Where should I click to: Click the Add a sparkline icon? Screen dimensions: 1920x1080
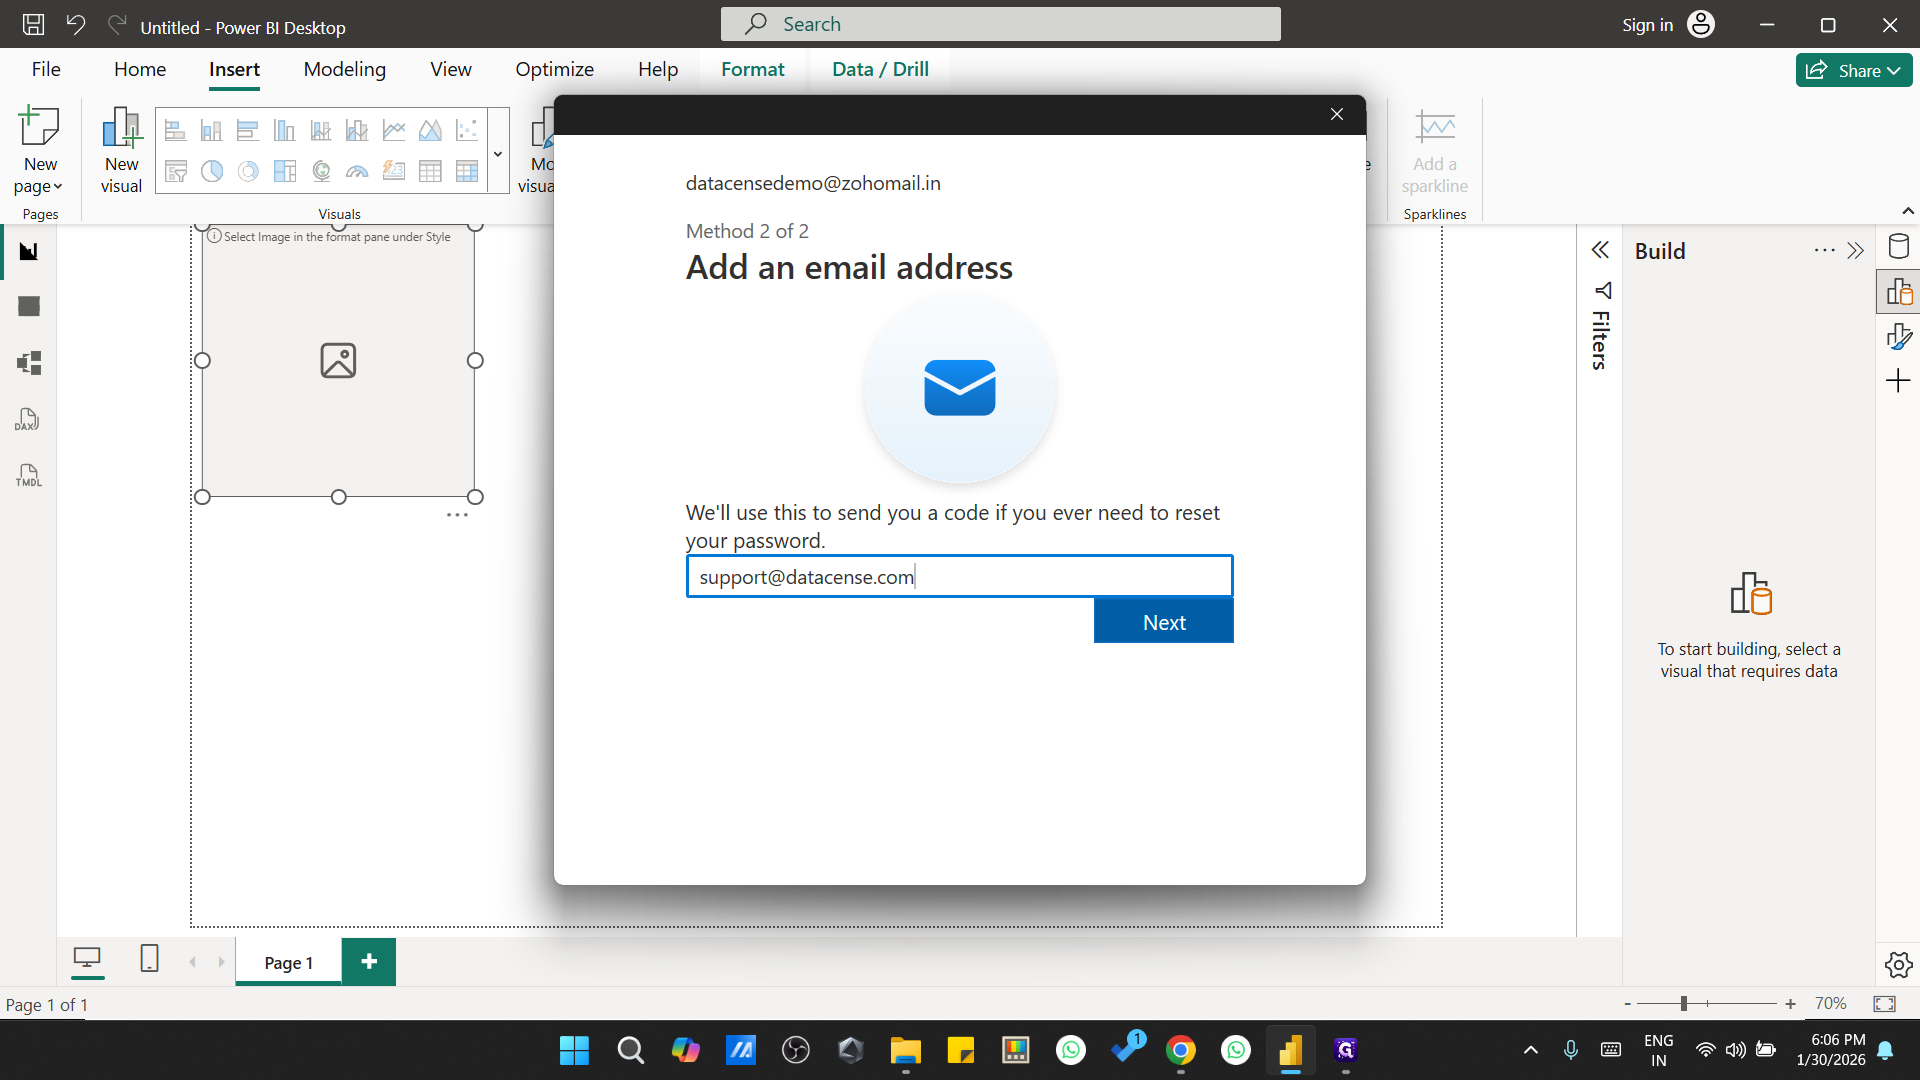coord(1434,150)
